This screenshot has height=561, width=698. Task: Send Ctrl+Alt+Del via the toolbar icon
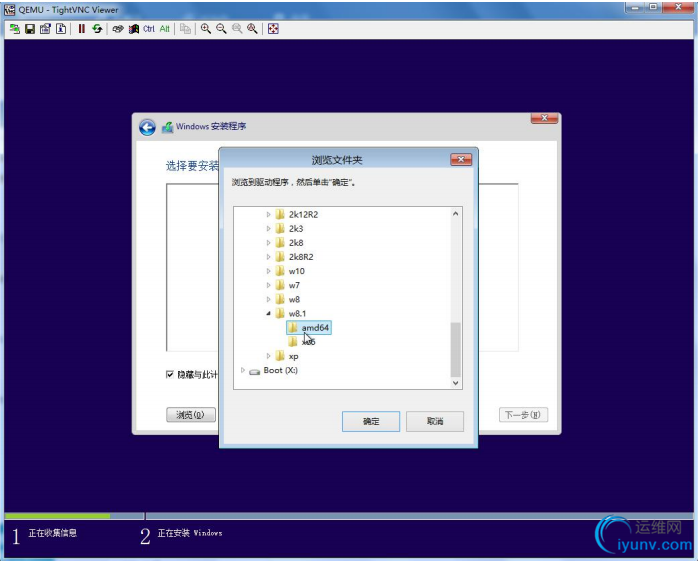click(x=118, y=29)
